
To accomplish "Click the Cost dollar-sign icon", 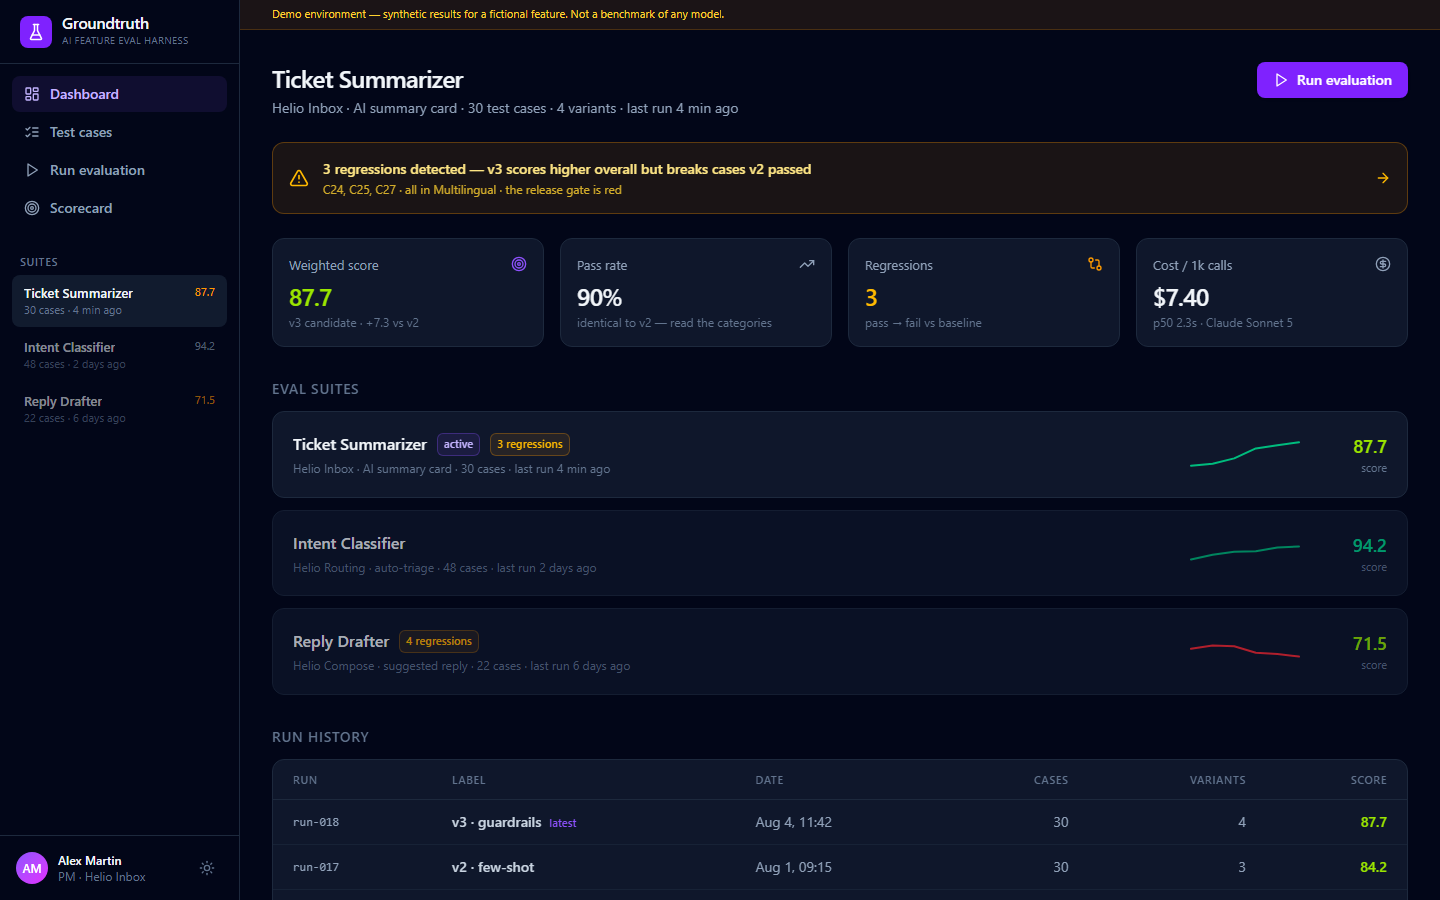I will click(1383, 264).
